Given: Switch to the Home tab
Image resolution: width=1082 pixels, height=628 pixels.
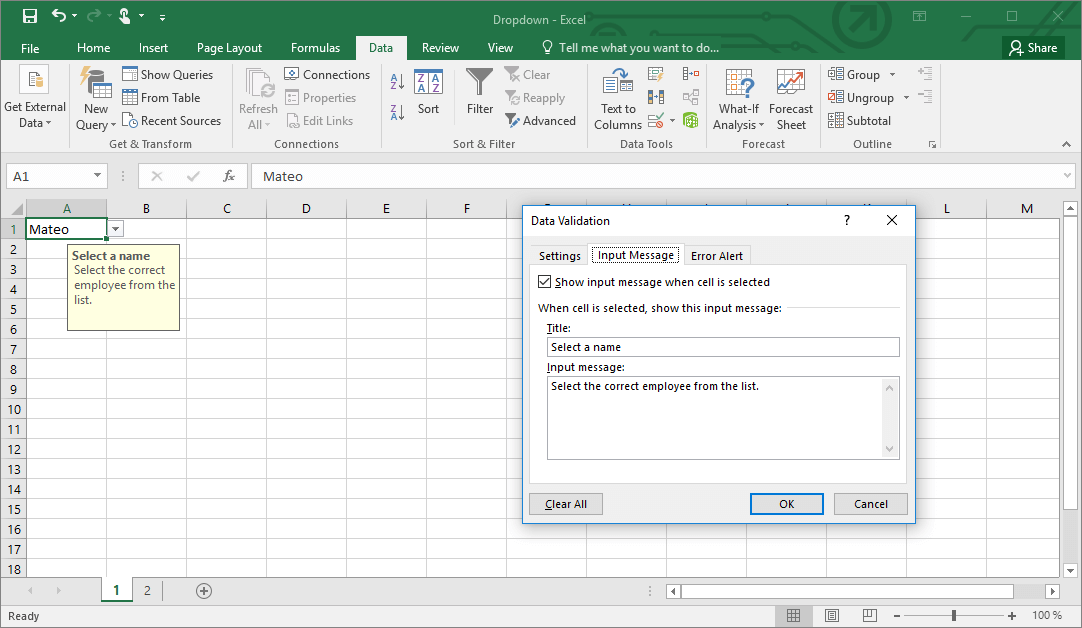Looking at the screenshot, I should pos(93,48).
